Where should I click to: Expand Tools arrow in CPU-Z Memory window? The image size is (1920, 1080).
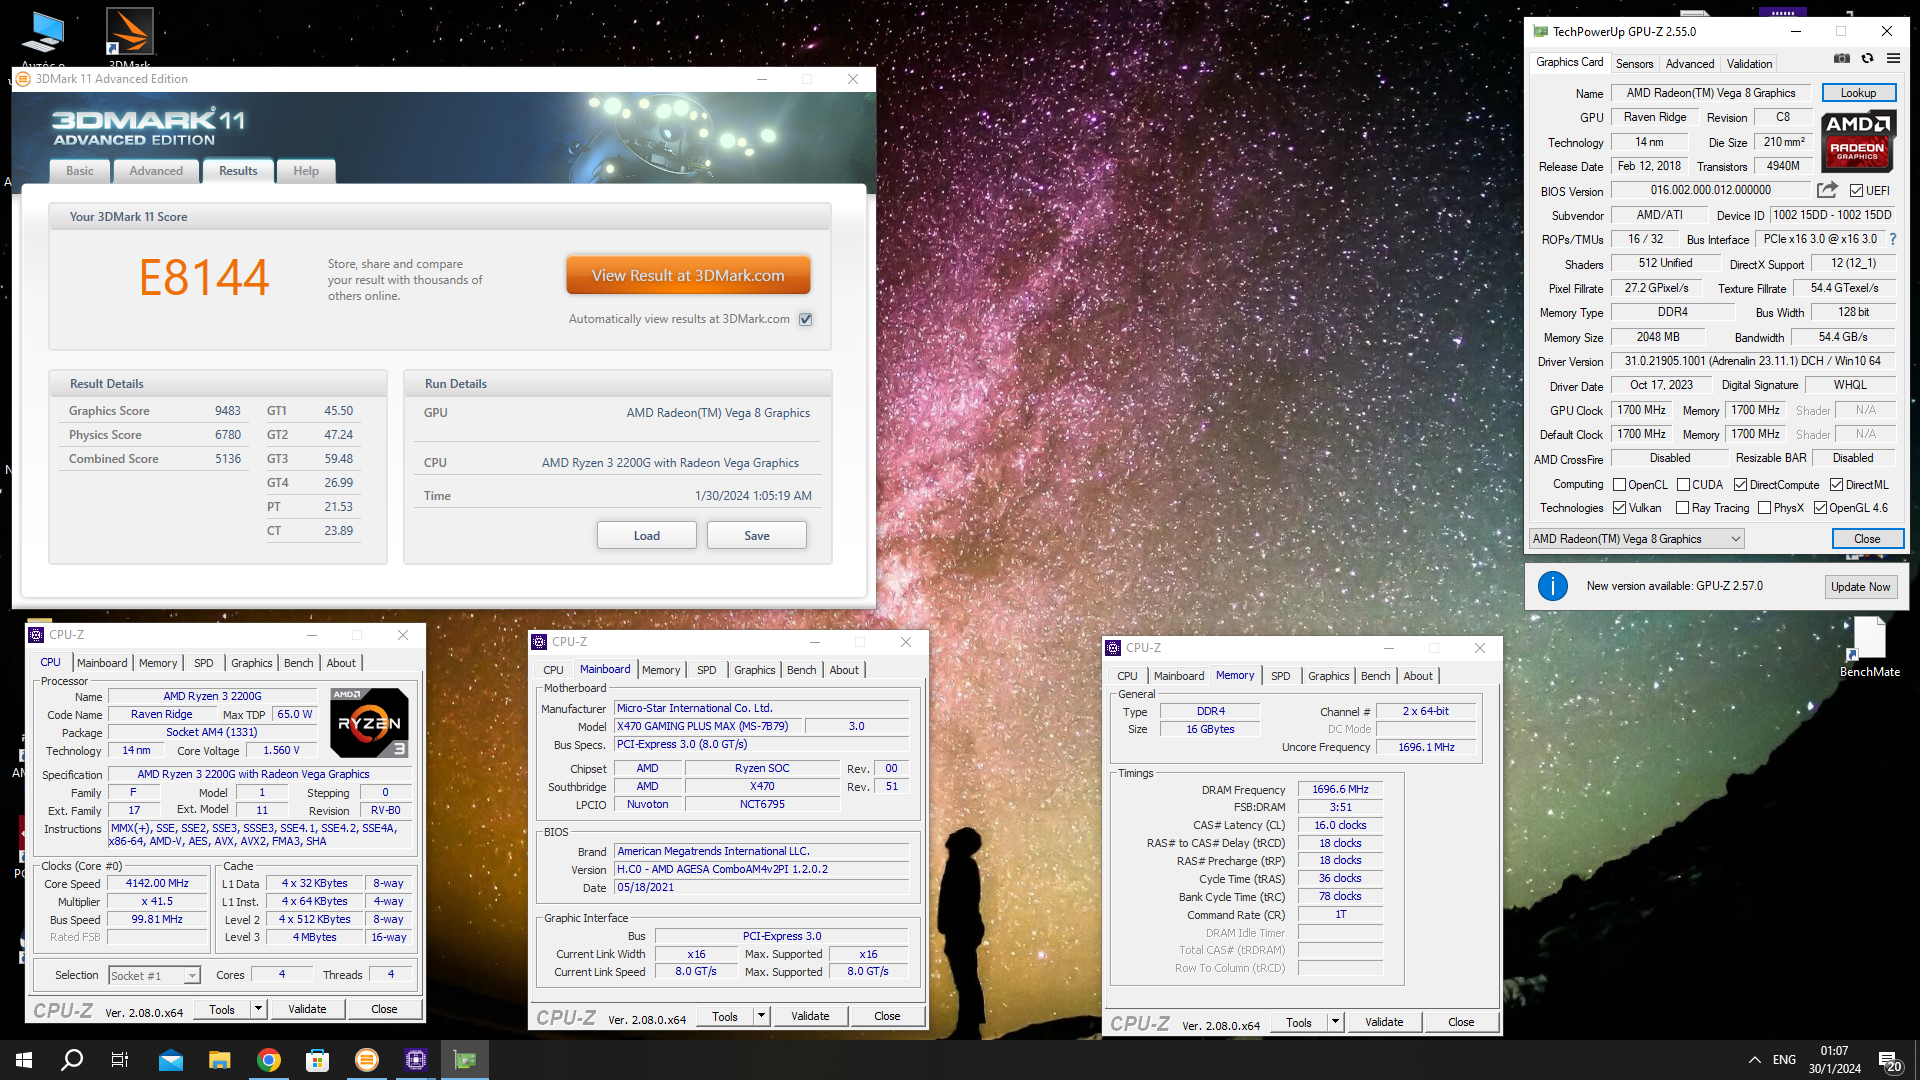(x=1335, y=1022)
